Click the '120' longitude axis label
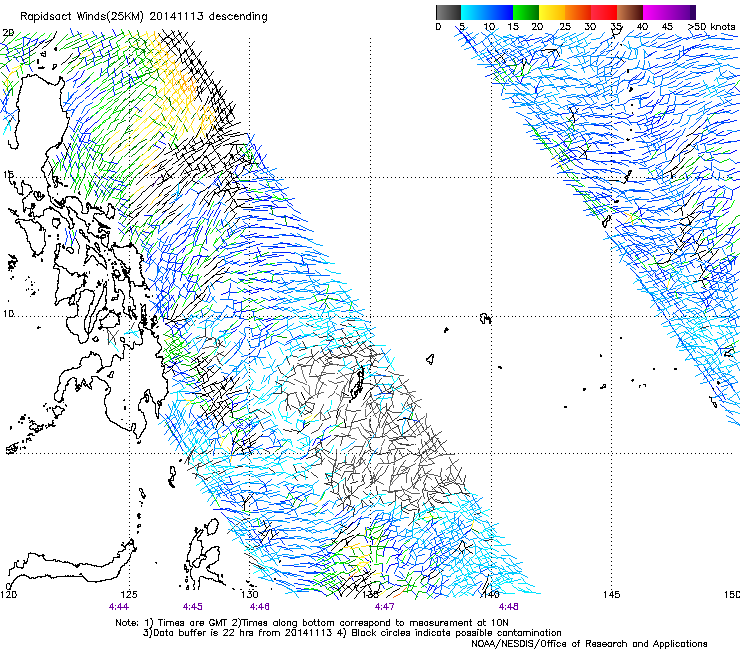 click(9, 594)
